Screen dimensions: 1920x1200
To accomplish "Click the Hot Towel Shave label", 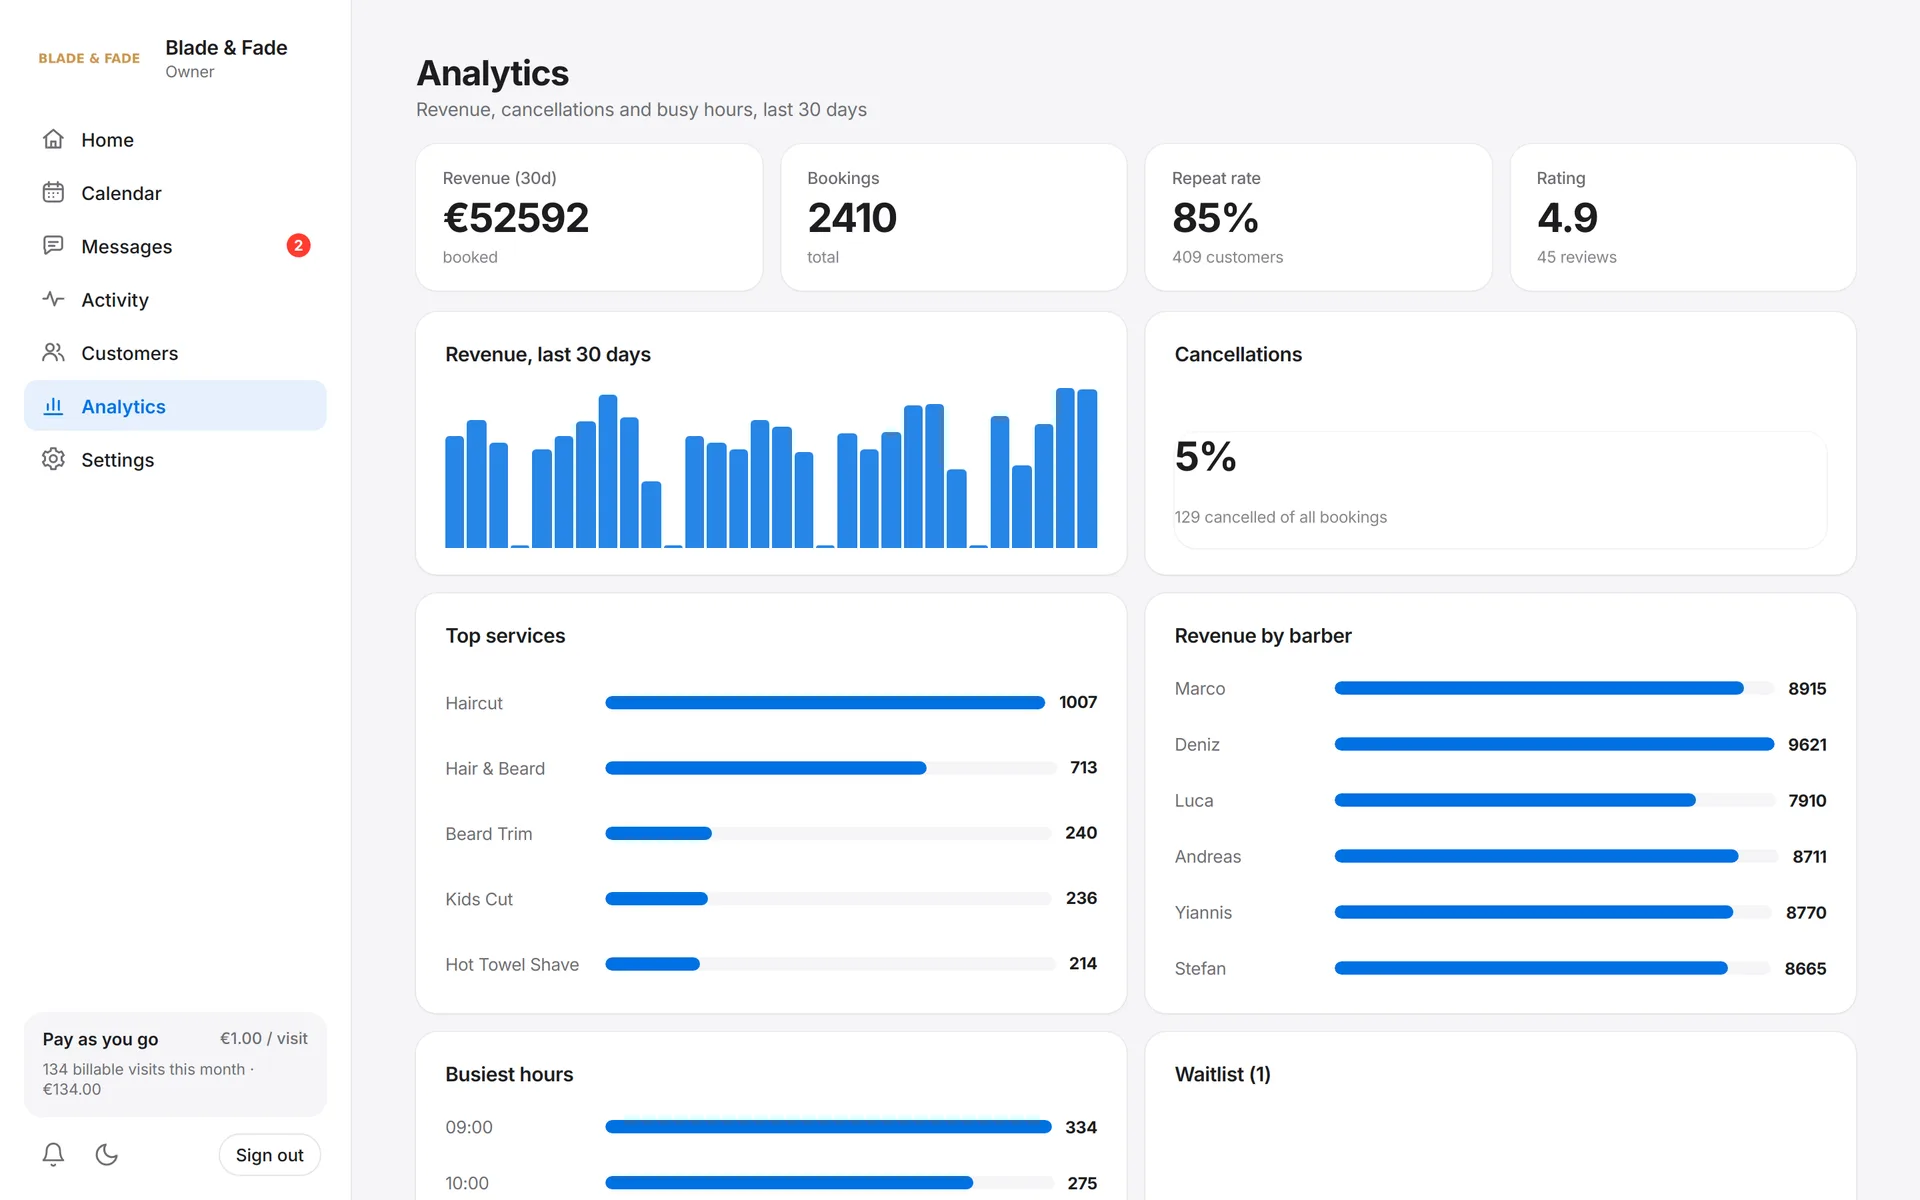I will click(512, 964).
